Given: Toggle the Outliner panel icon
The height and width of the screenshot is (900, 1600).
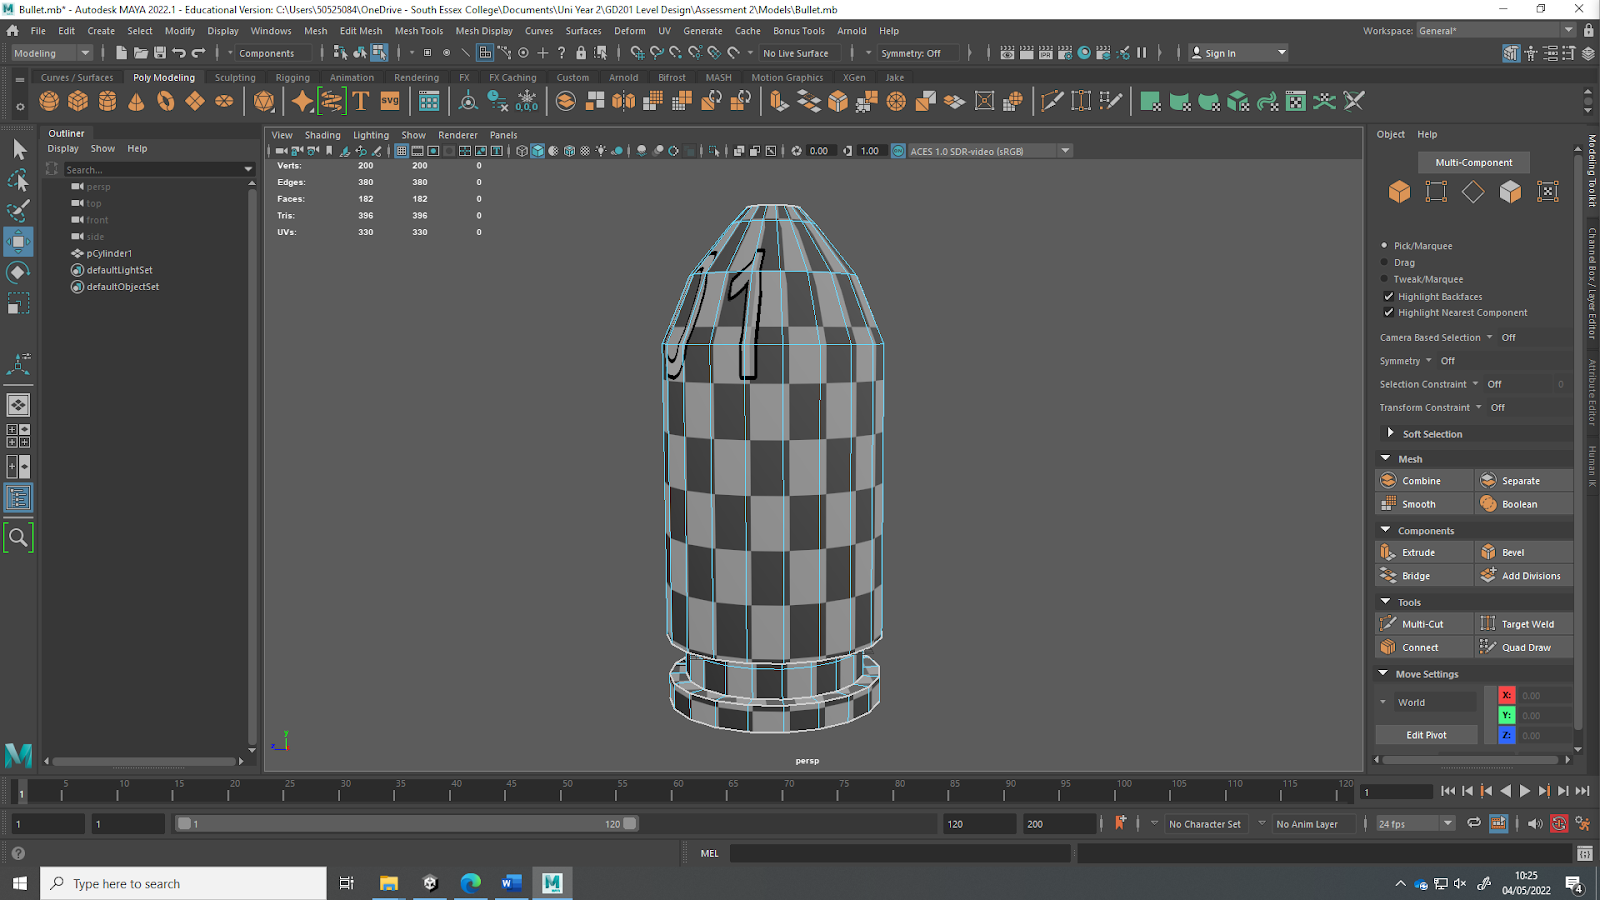Looking at the screenshot, I should pos(18,498).
